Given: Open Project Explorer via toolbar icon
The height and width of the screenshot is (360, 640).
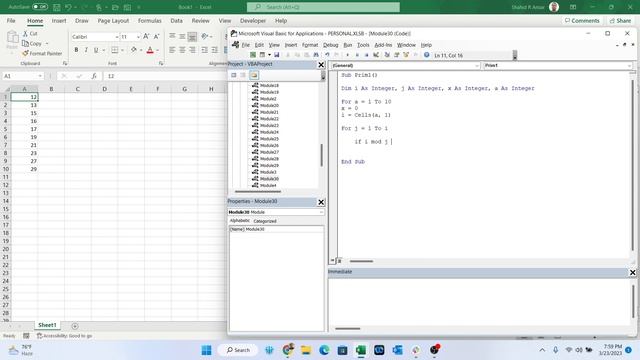Looking at the screenshot, I should [387, 55].
